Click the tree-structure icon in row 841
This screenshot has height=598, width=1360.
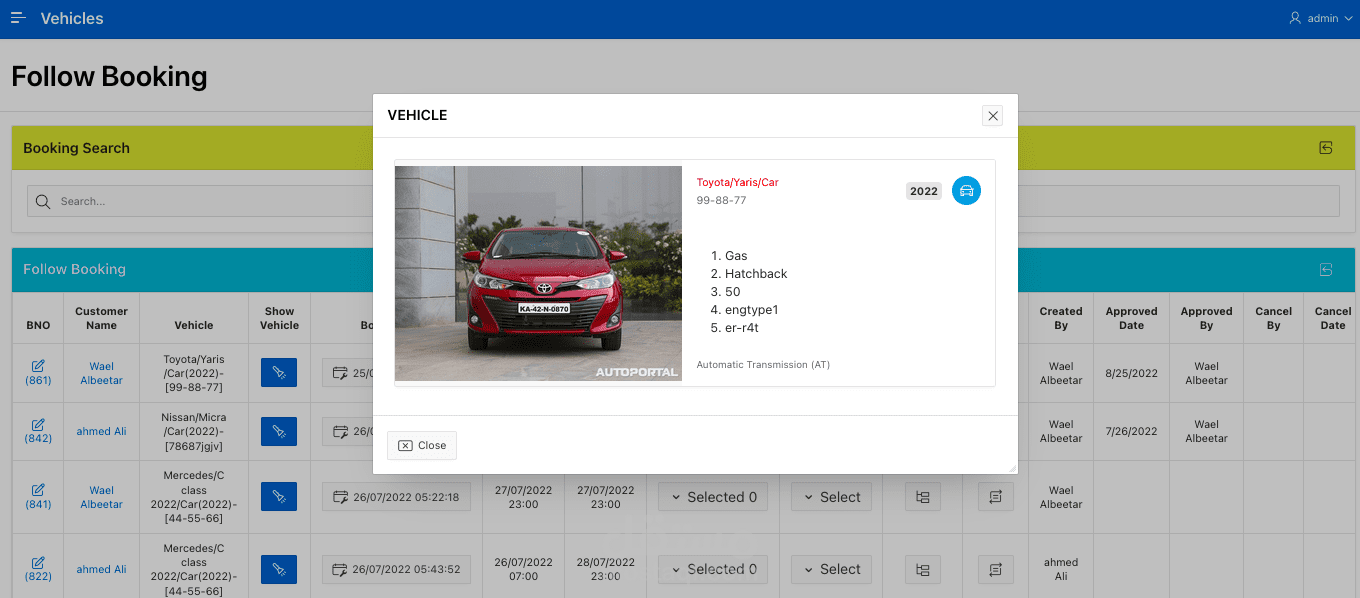922,497
